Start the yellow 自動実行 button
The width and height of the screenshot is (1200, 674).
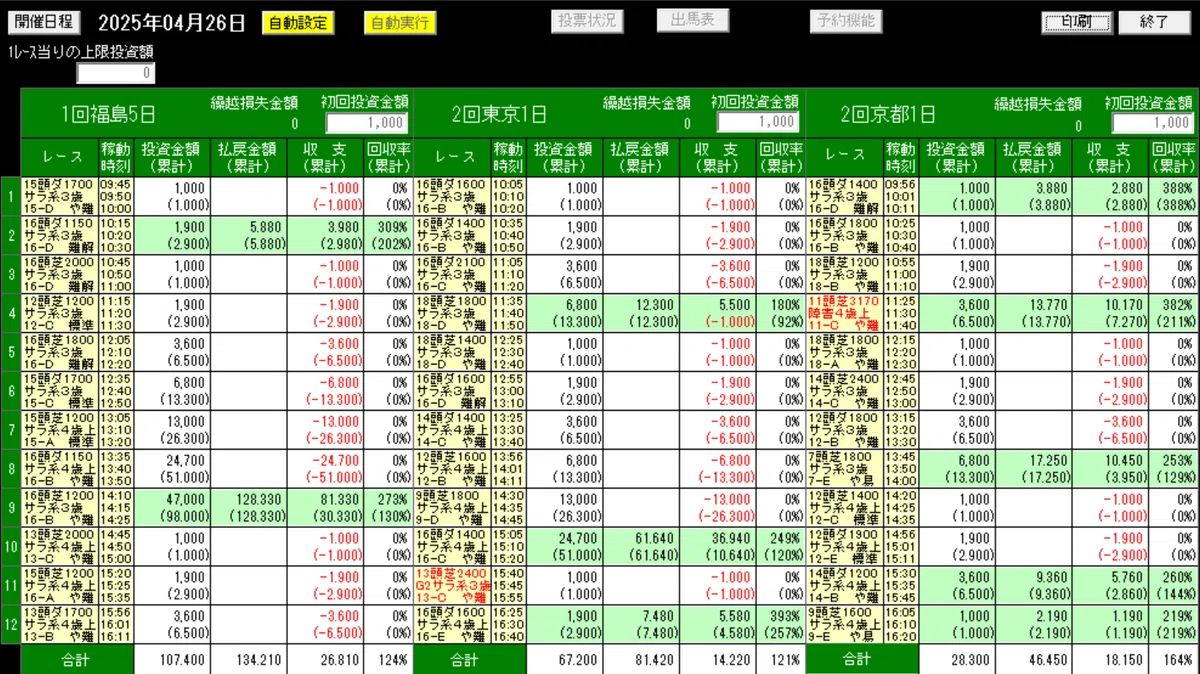[x=400, y=23]
